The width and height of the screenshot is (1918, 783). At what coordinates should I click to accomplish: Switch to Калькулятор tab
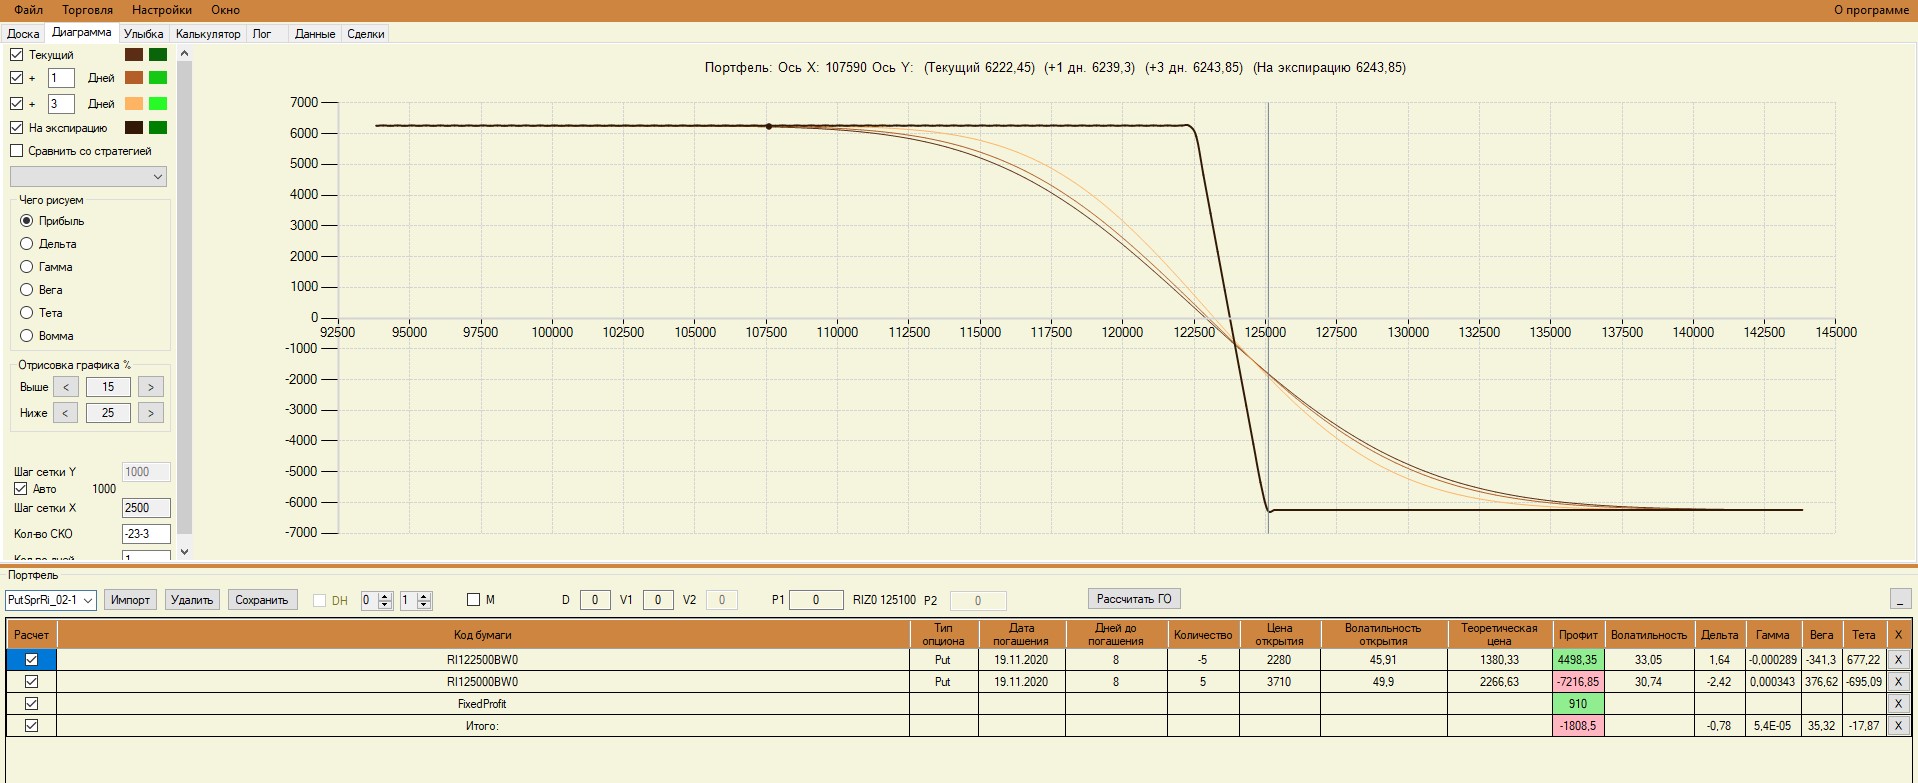[x=208, y=34]
